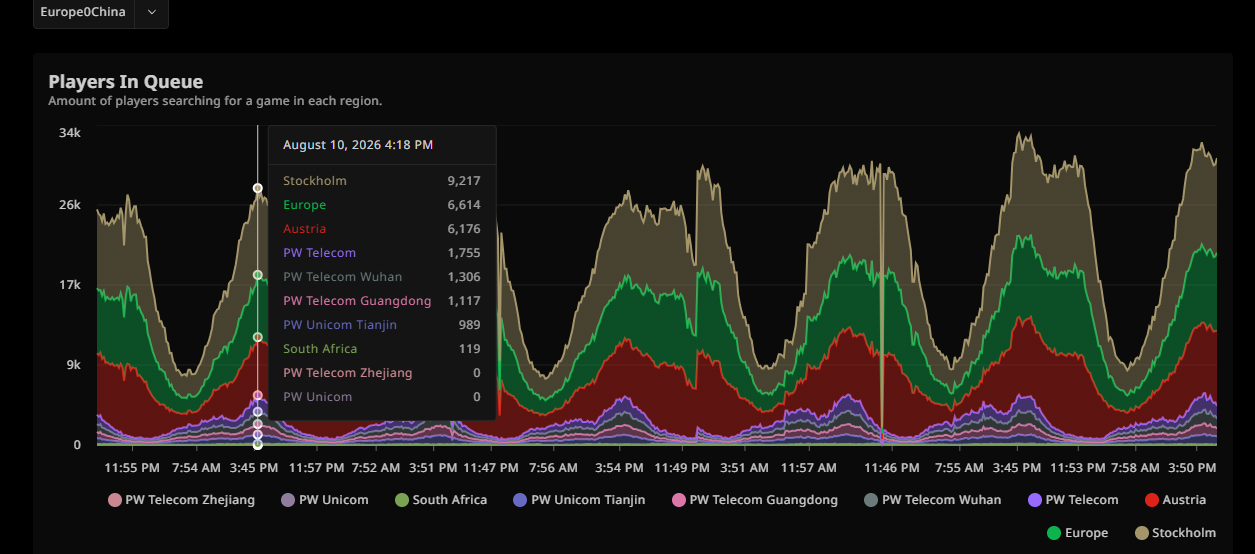Toggle the PW Telecom Guangdong legend series

(755, 500)
